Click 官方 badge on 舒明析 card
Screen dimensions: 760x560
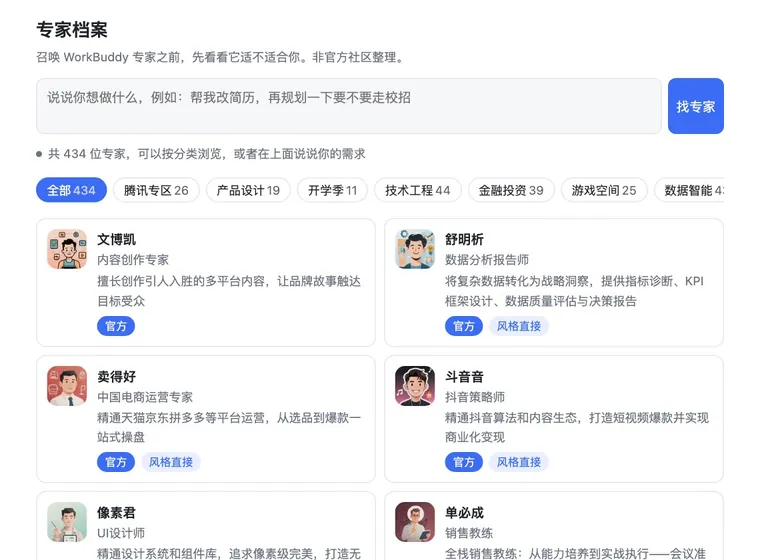464,326
